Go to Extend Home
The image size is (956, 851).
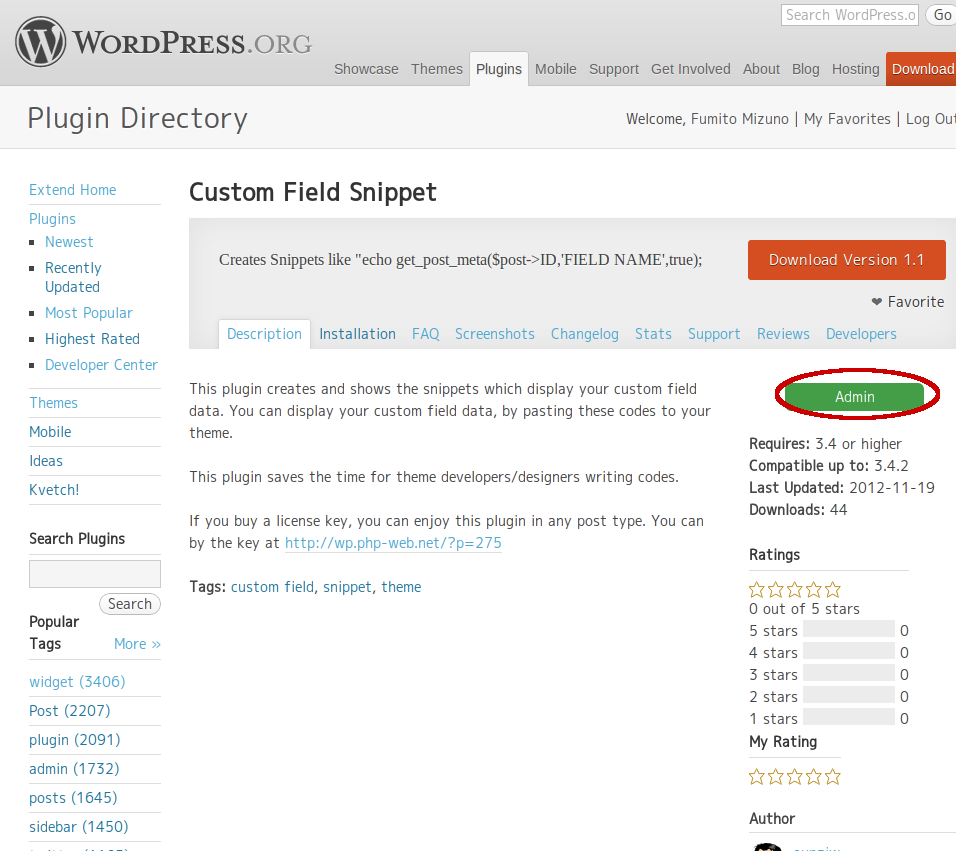click(73, 190)
